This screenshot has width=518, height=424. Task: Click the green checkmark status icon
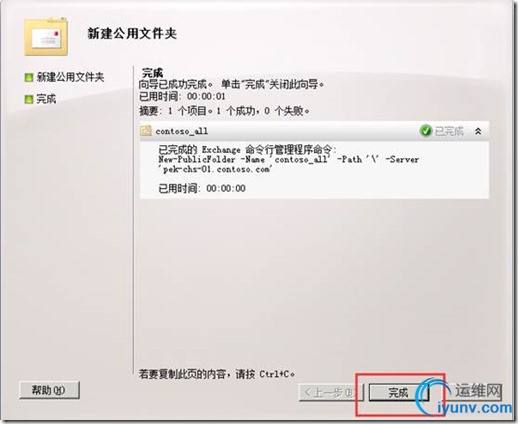[x=425, y=131]
